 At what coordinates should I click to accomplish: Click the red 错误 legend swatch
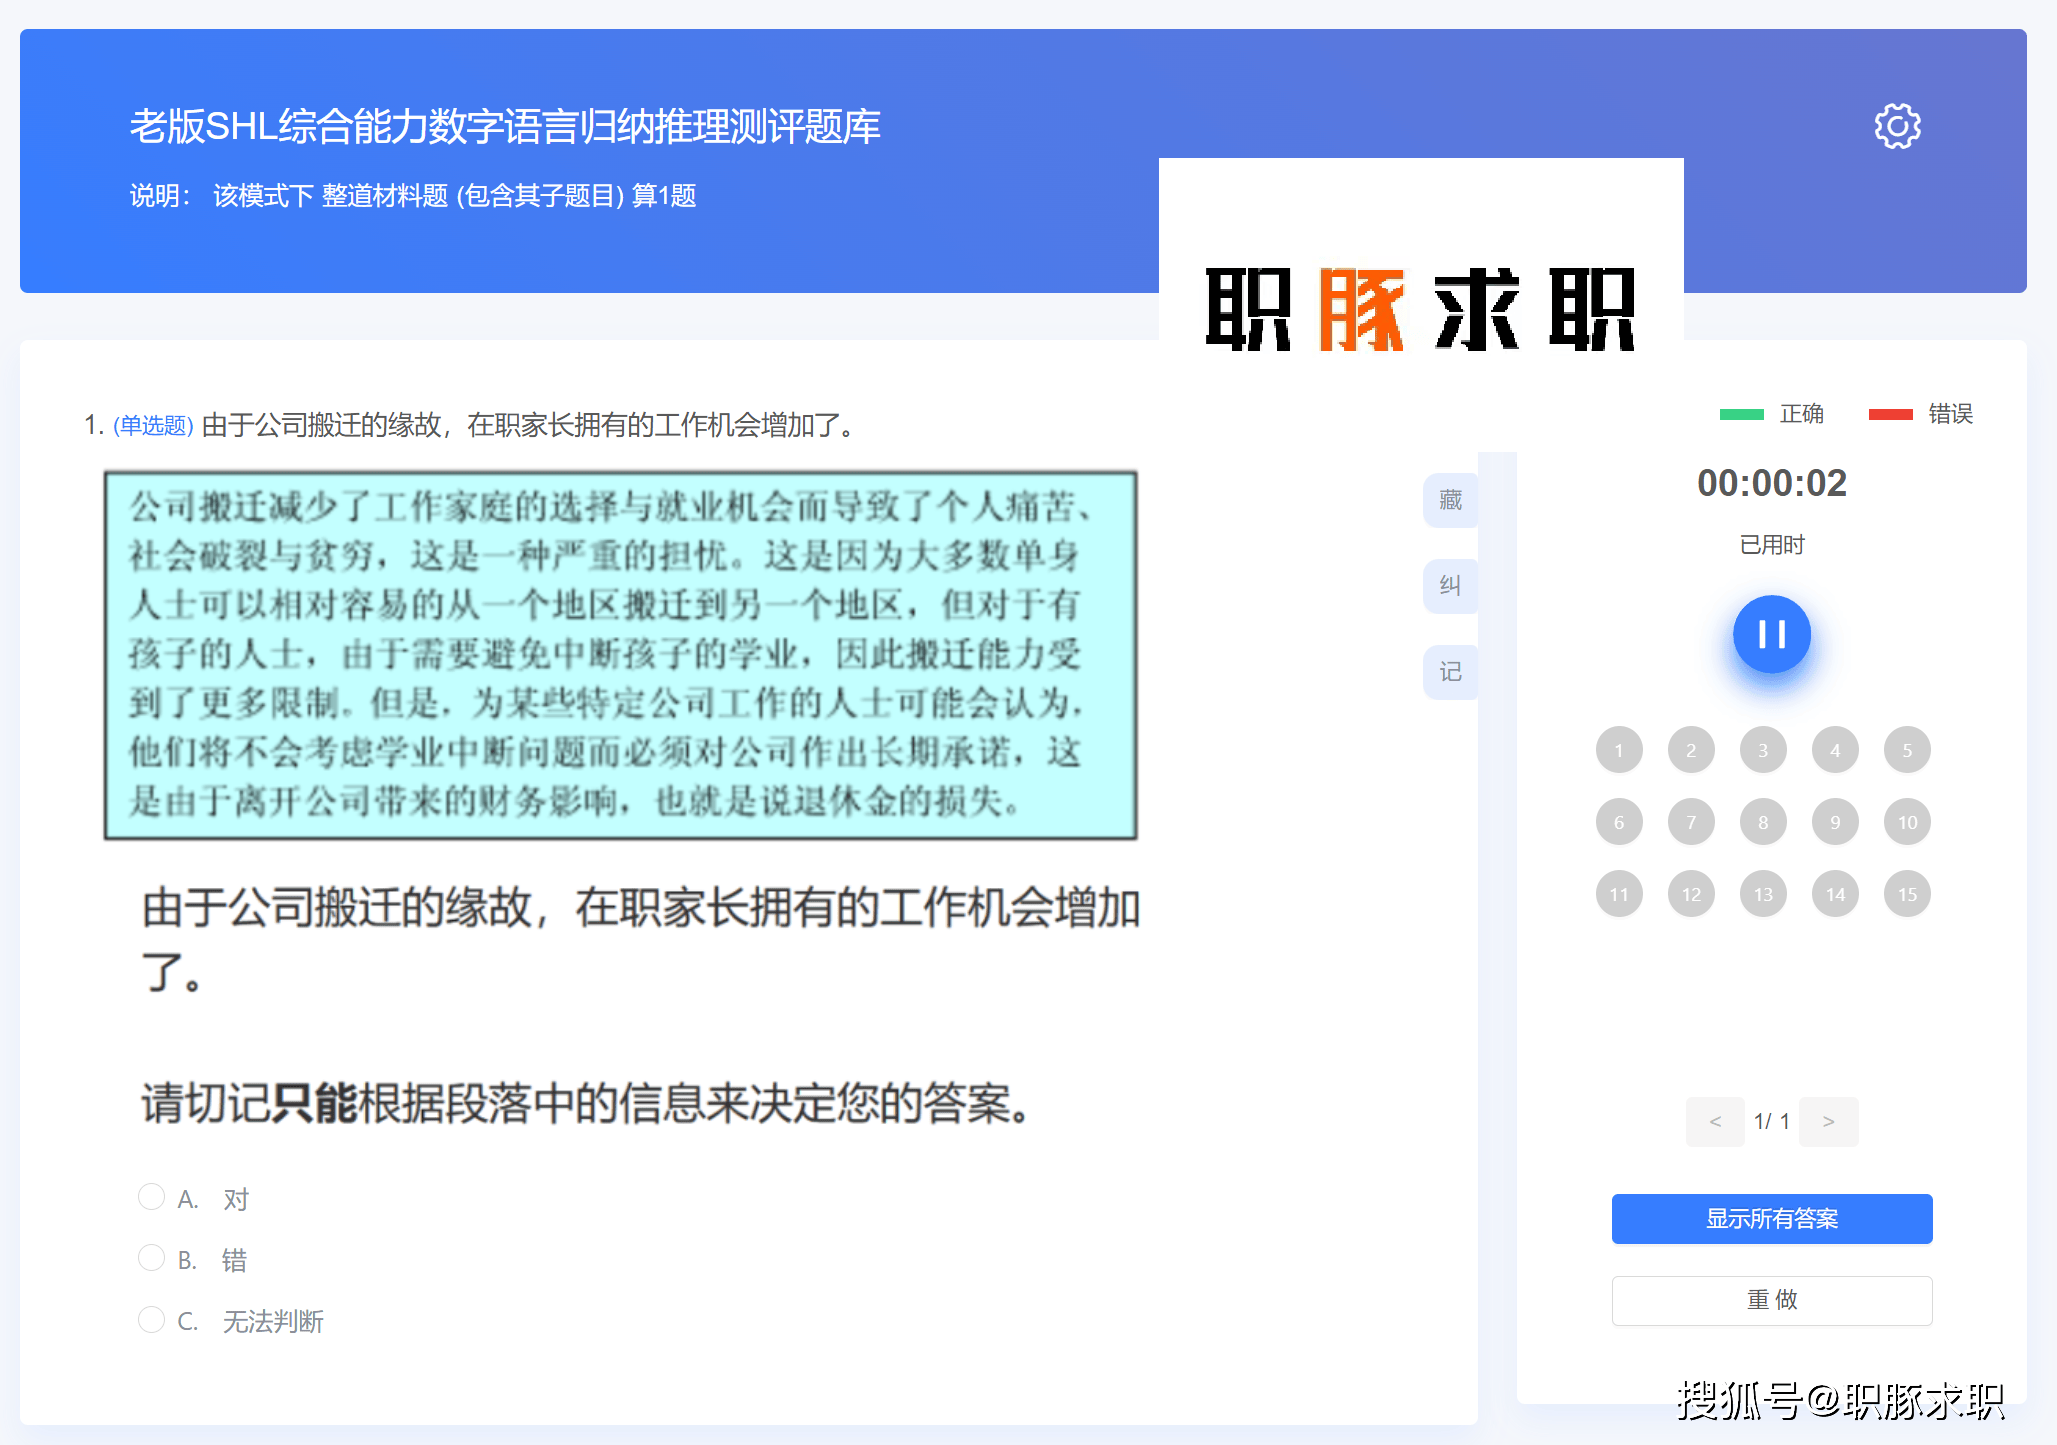1890,414
